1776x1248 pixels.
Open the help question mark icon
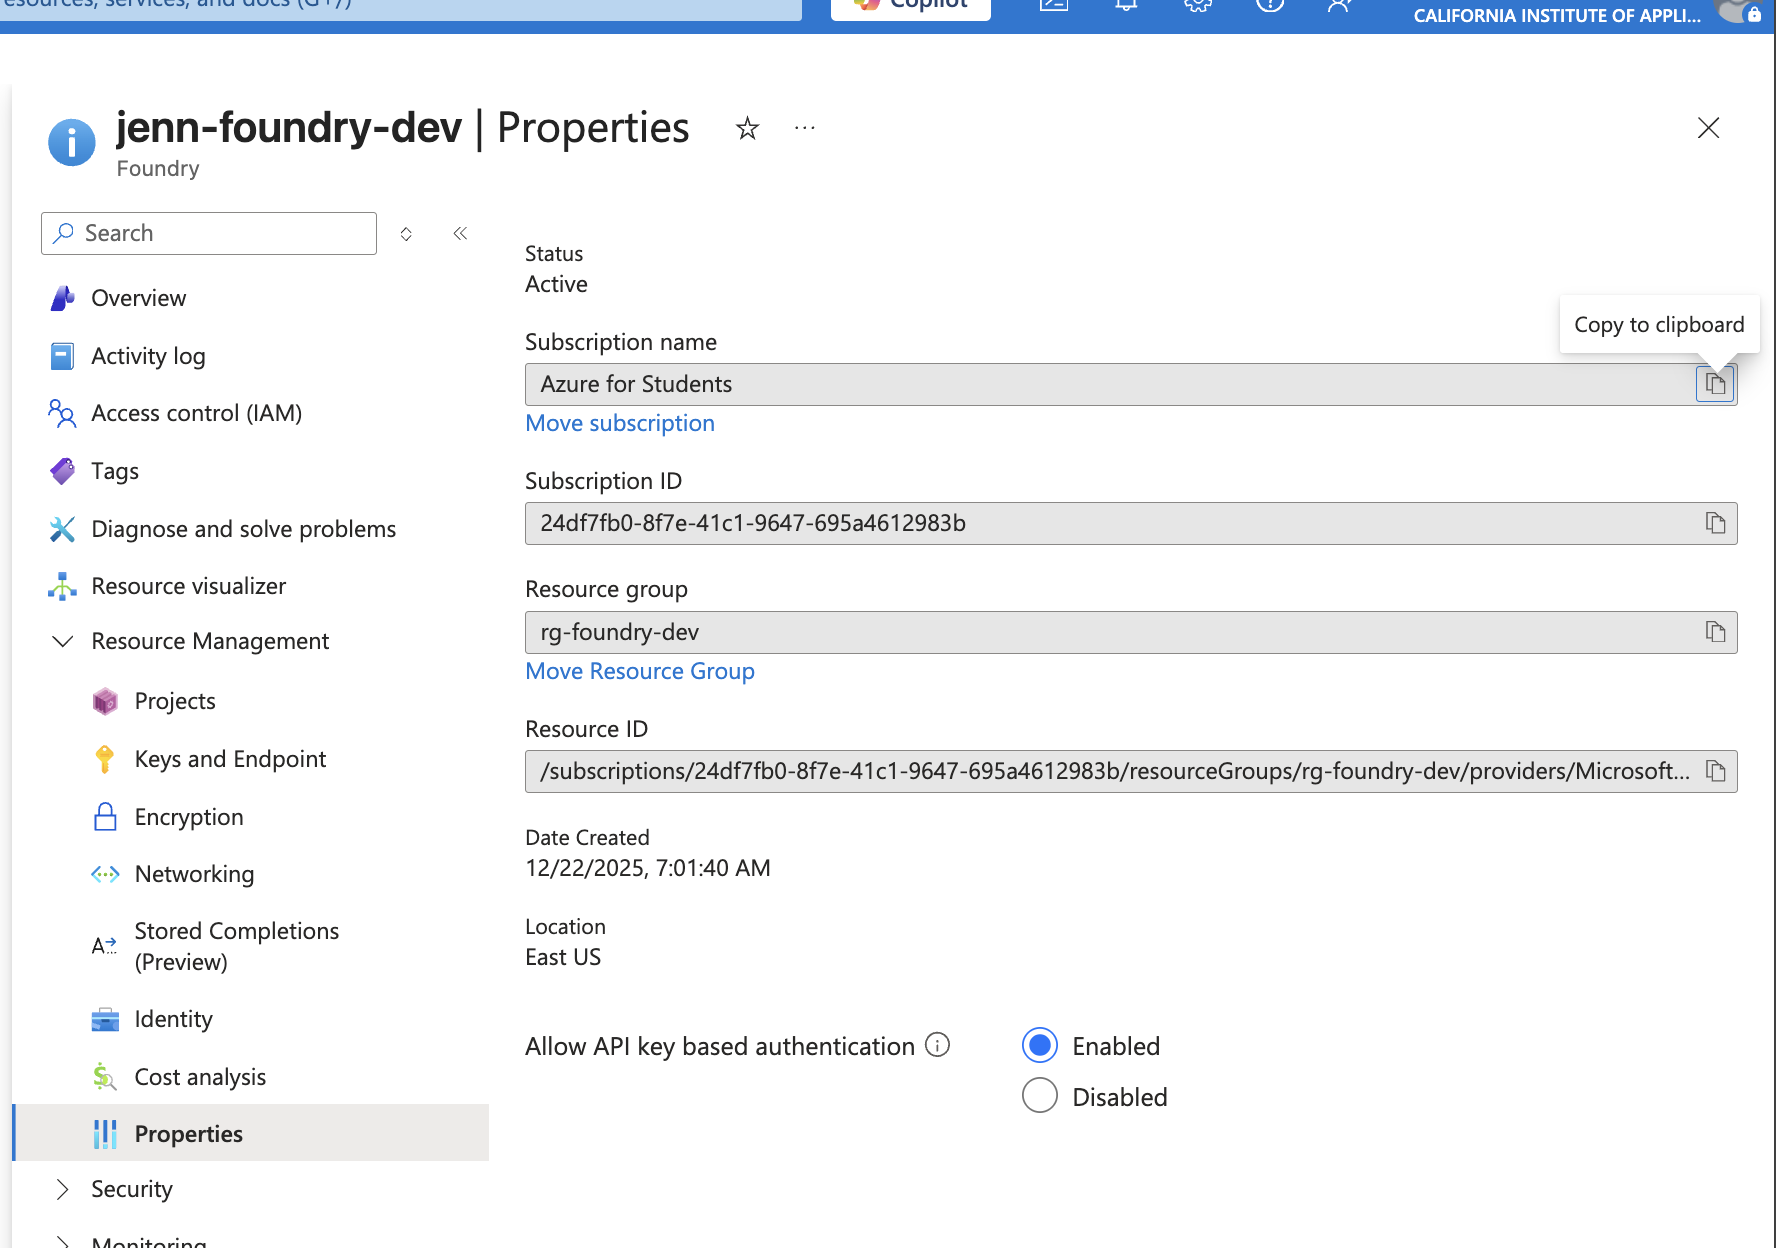[x=1270, y=5]
